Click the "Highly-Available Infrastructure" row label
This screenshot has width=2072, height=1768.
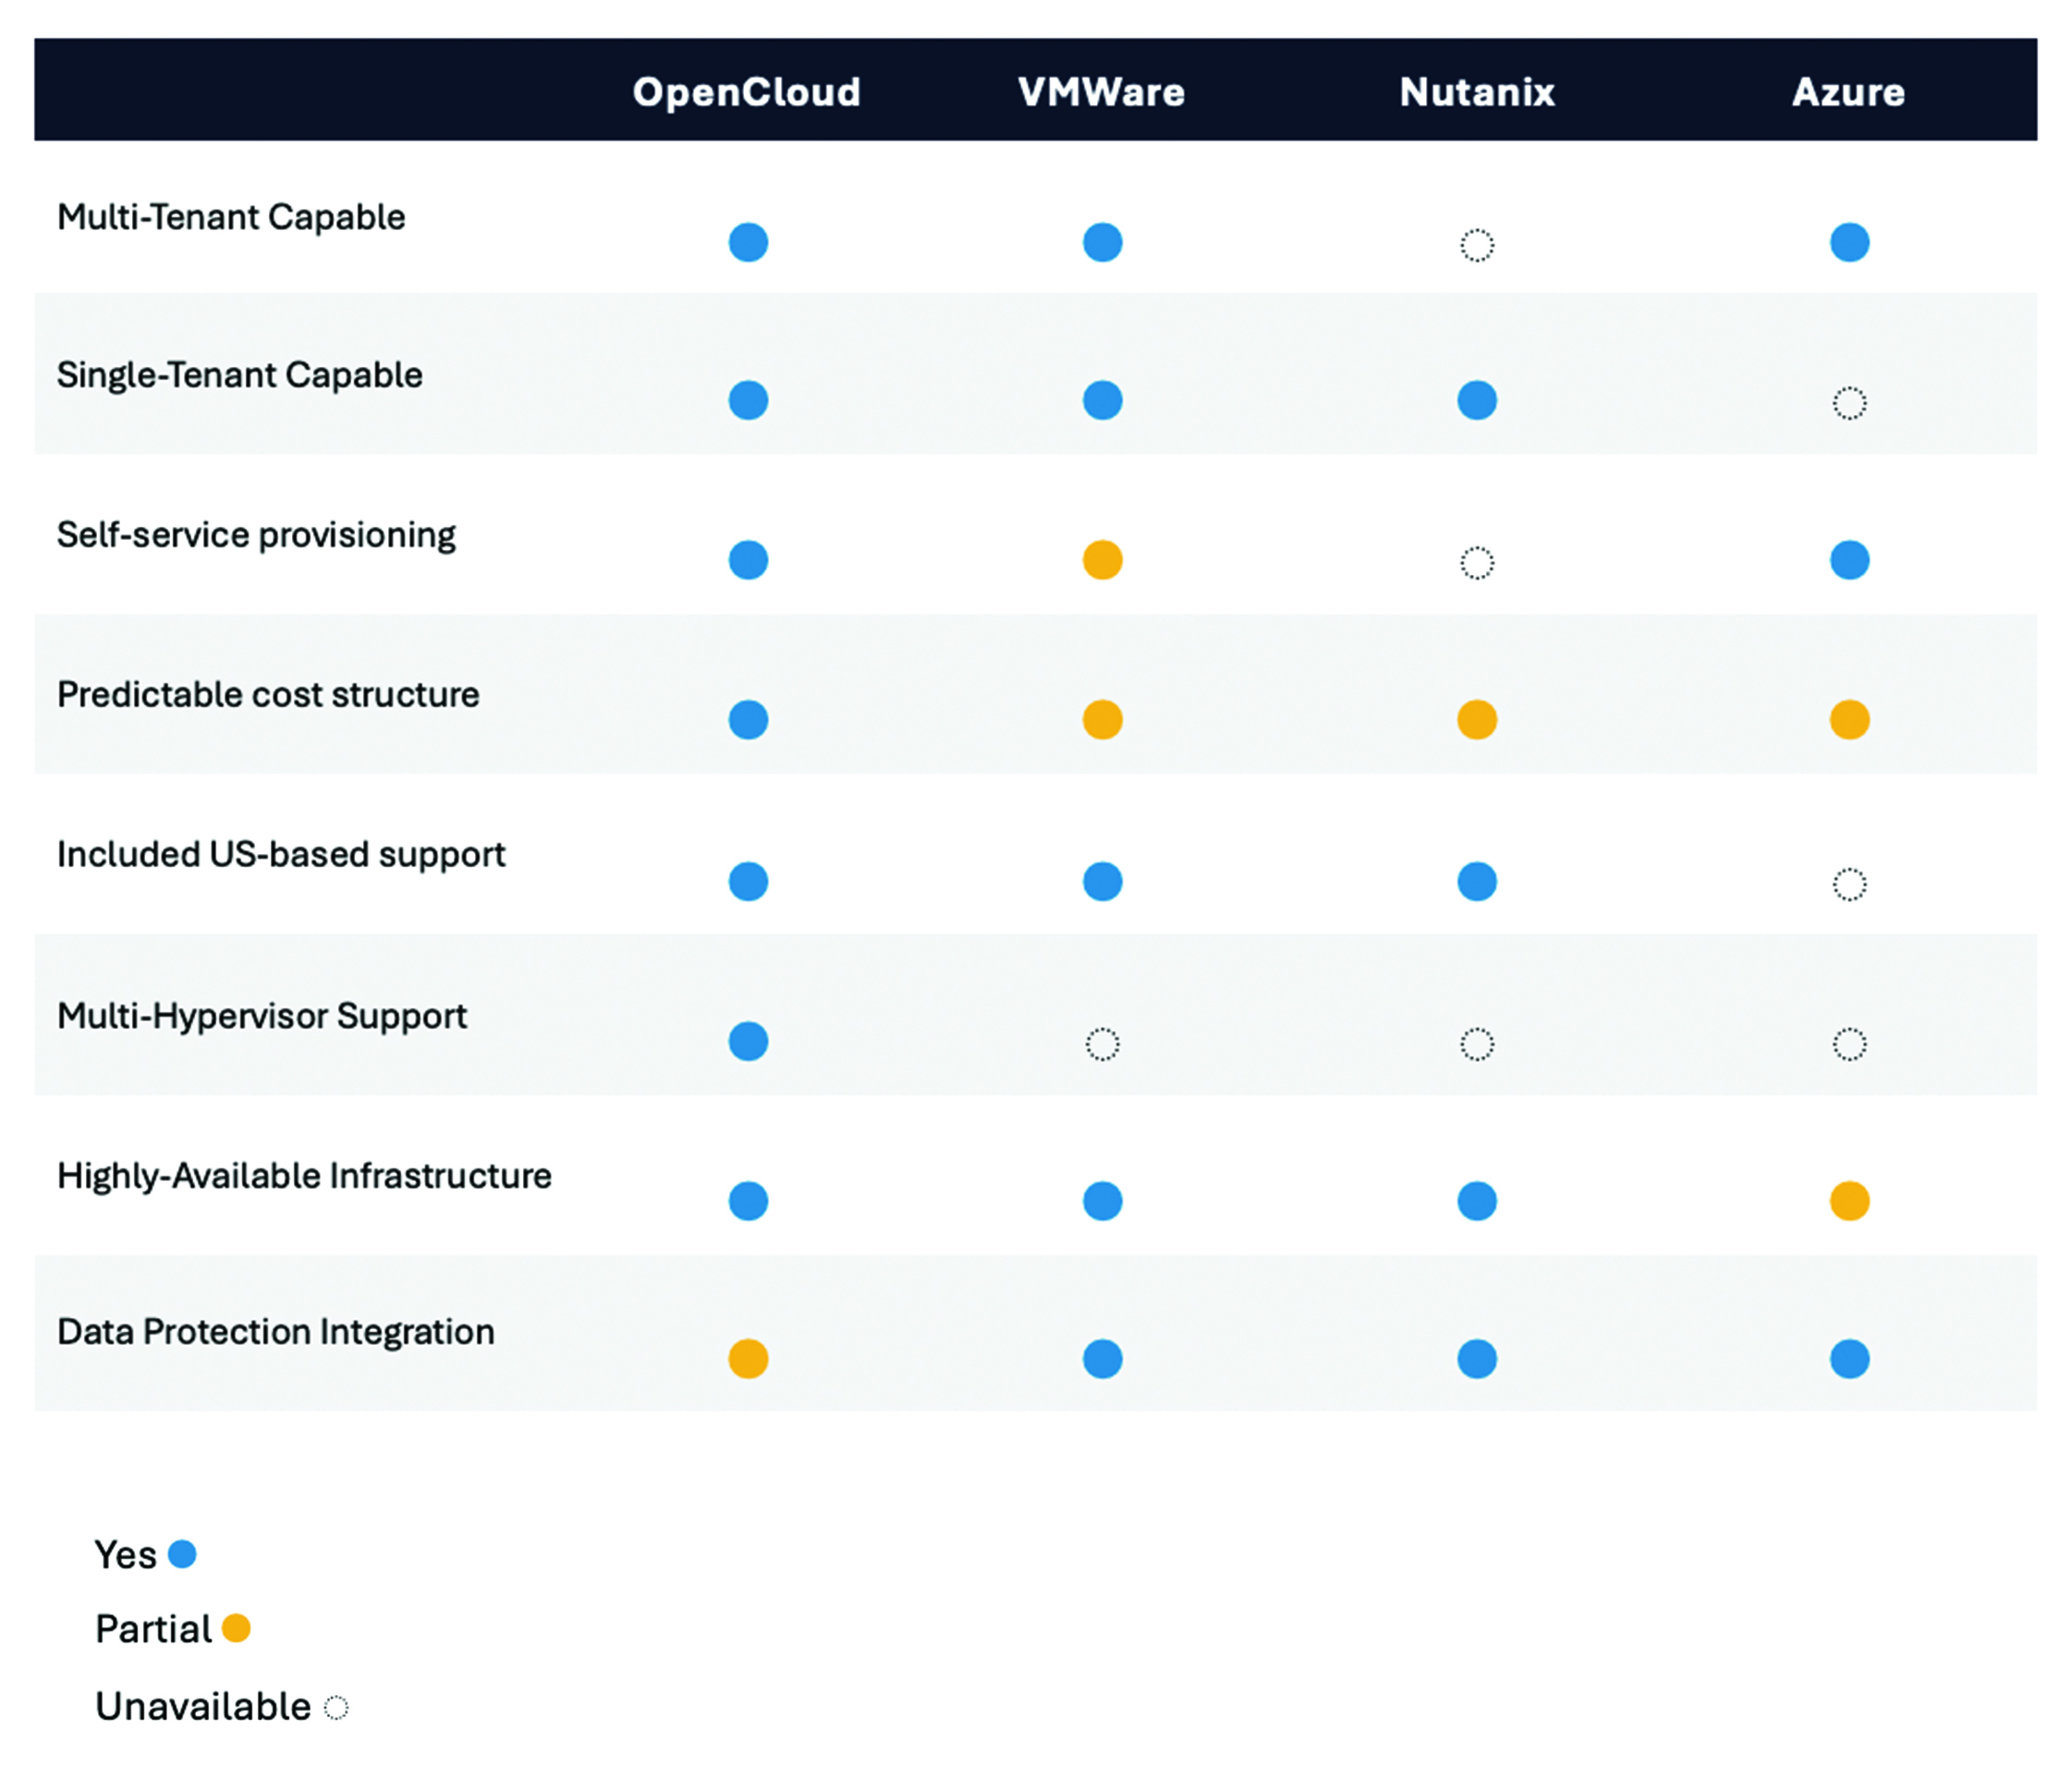[304, 1177]
